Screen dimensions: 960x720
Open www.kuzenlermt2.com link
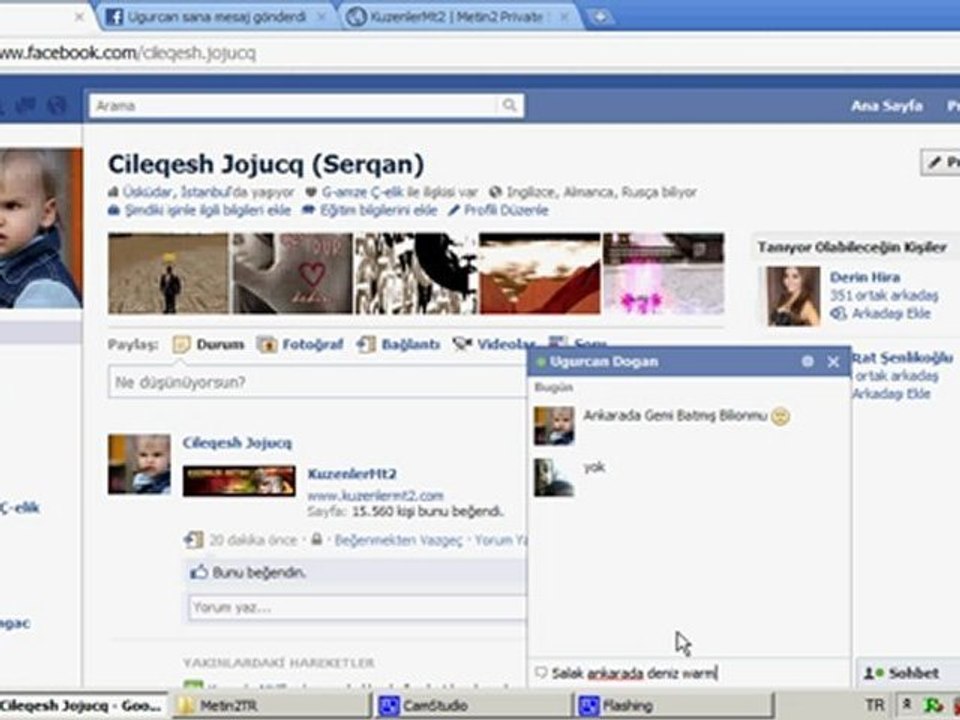pyautogui.click(x=375, y=495)
